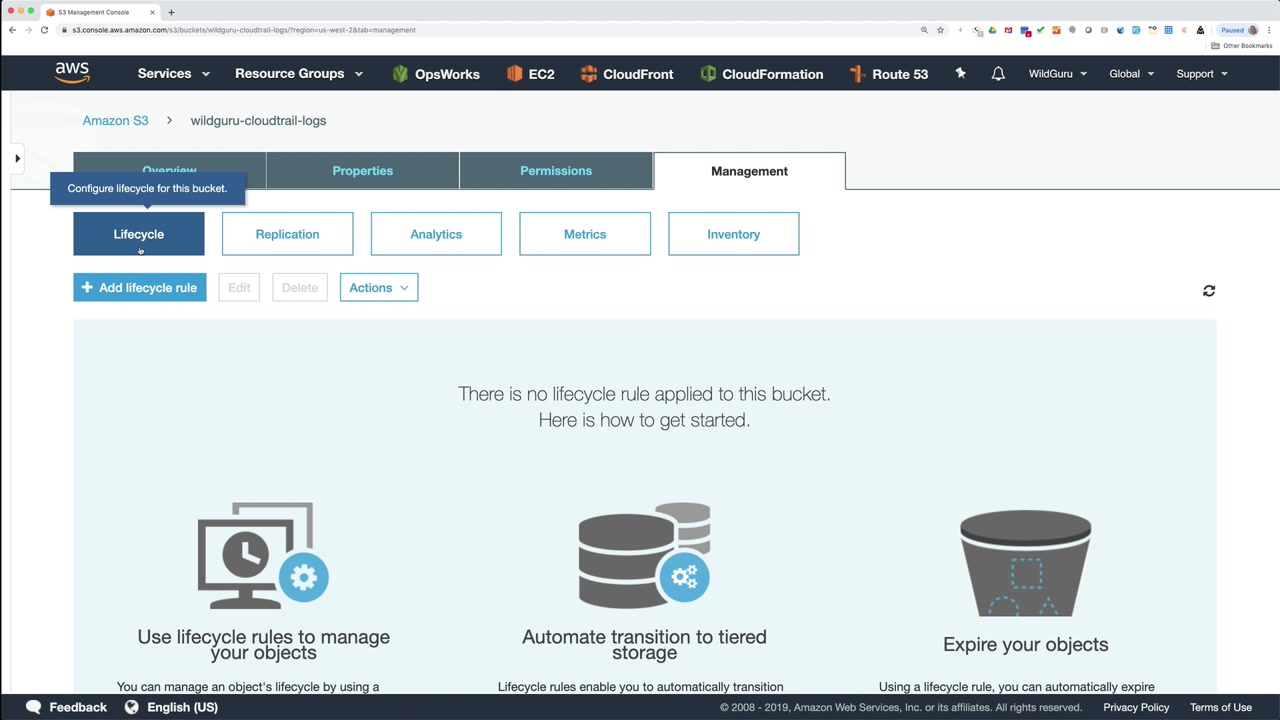Open the Actions dropdown

point(379,288)
